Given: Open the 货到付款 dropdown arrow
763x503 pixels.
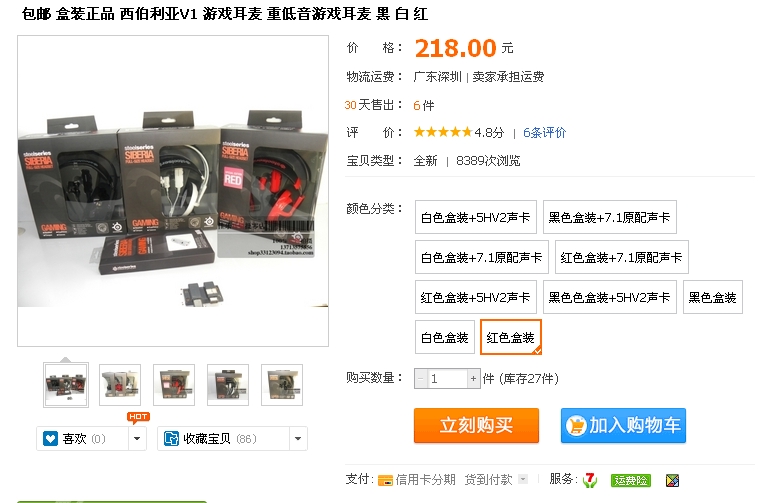Looking at the screenshot, I should click(523, 479).
